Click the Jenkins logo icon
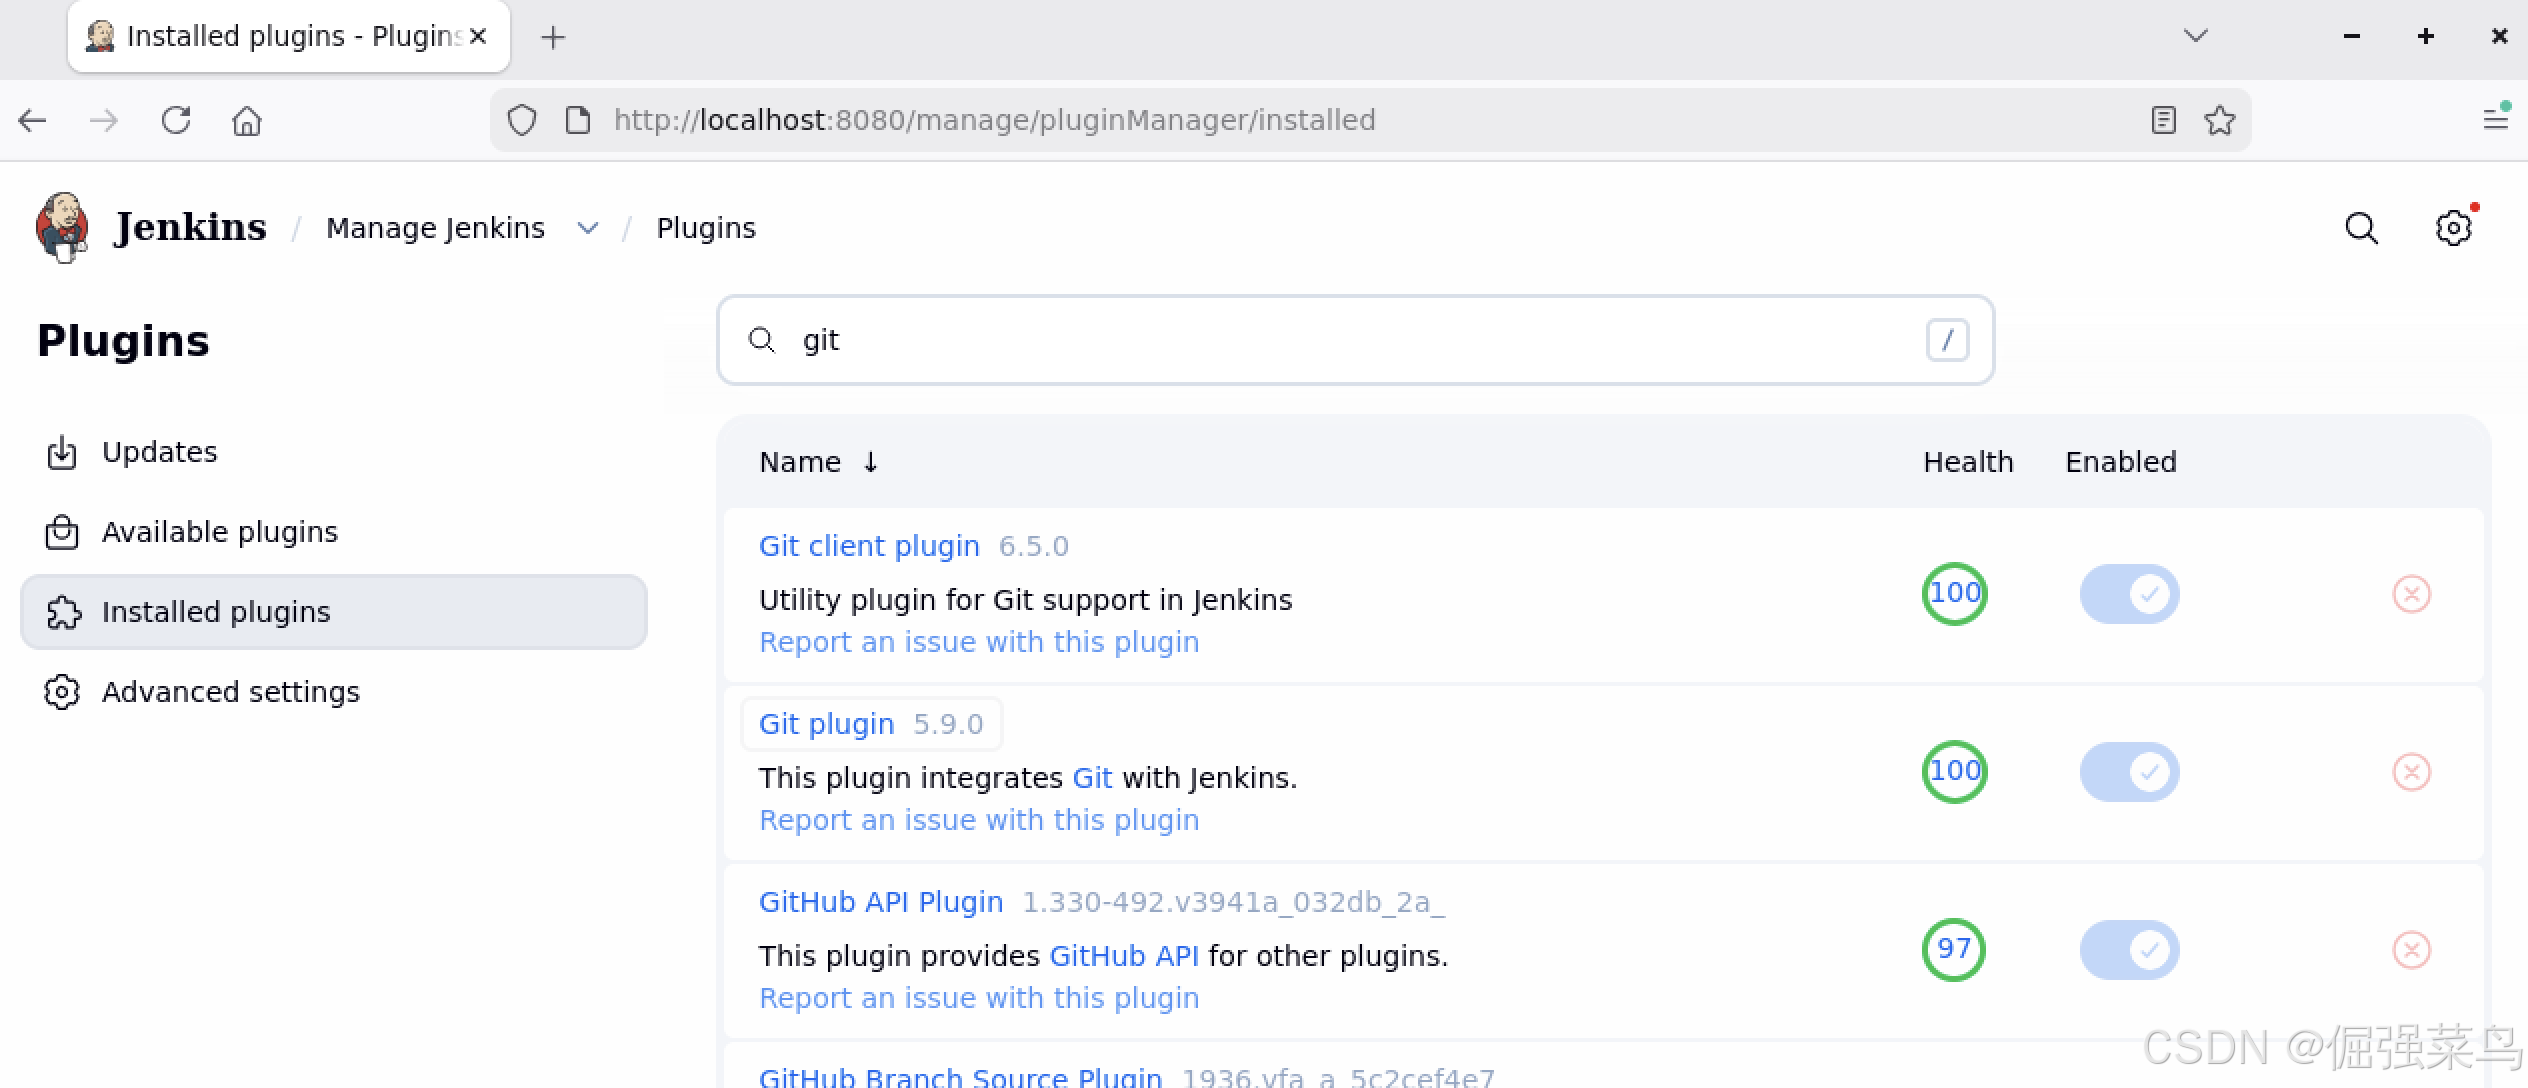This screenshot has width=2528, height=1088. point(62,227)
